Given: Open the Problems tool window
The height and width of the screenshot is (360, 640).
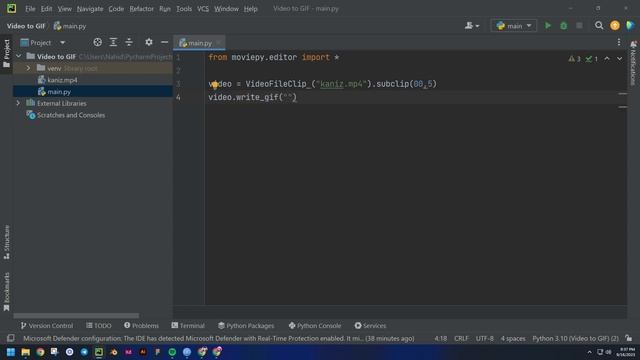Looking at the screenshot, I should pos(141,326).
